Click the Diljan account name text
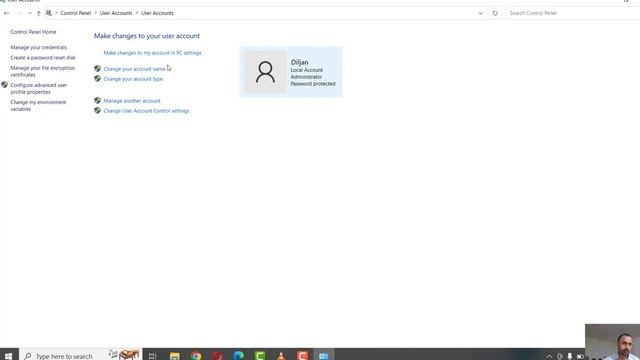Viewport: 640px width, 360px height. pyautogui.click(x=300, y=62)
